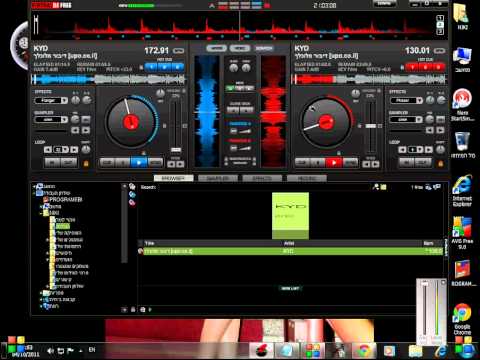This screenshot has width=480, height=360.
Task: Click right deck pitch slider handle
Action: (x=371, y=126)
